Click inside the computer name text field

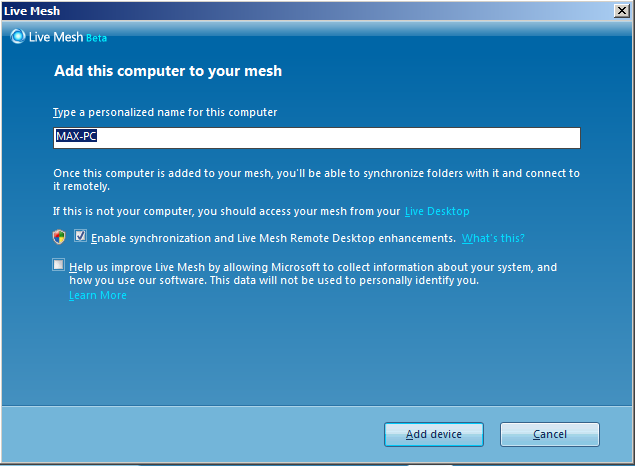click(317, 138)
